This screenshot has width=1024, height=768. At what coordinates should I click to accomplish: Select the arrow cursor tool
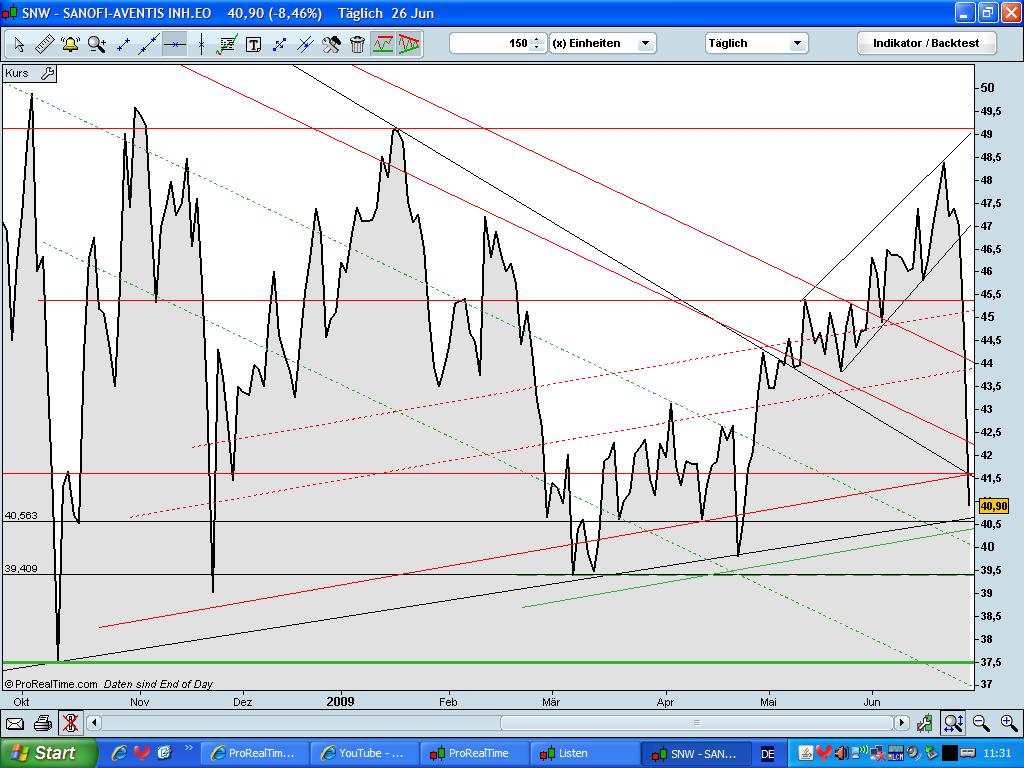[19, 44]
